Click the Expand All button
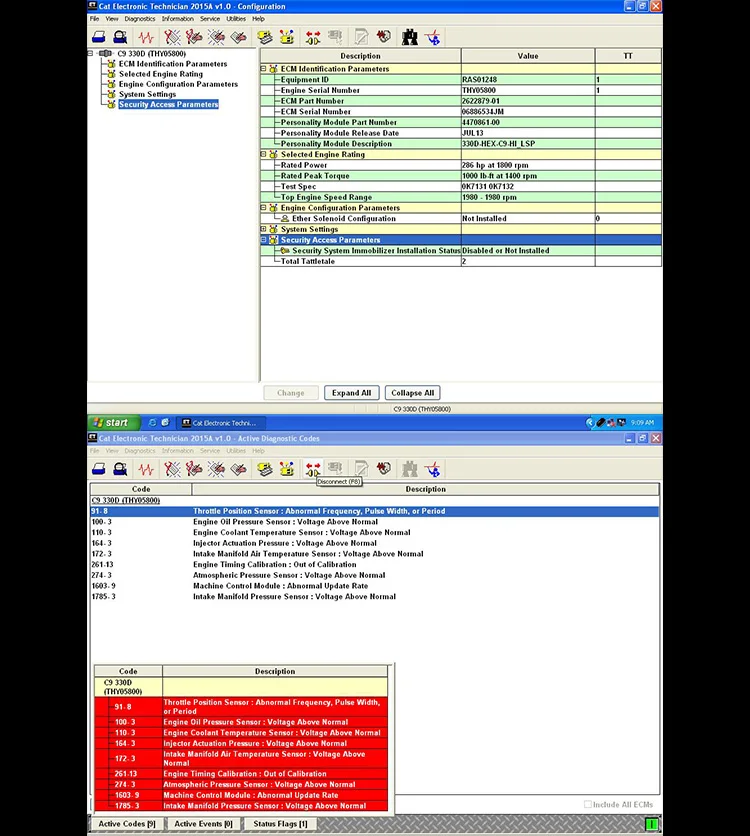 [x=351, y=393]
